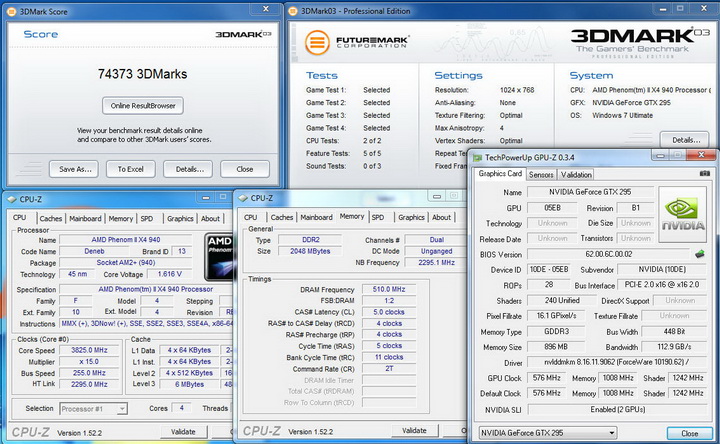Switch to Sensors tab in GPU-Z
Image resolution: width=720 pixels, height=444 pixels.
point(541,174)
